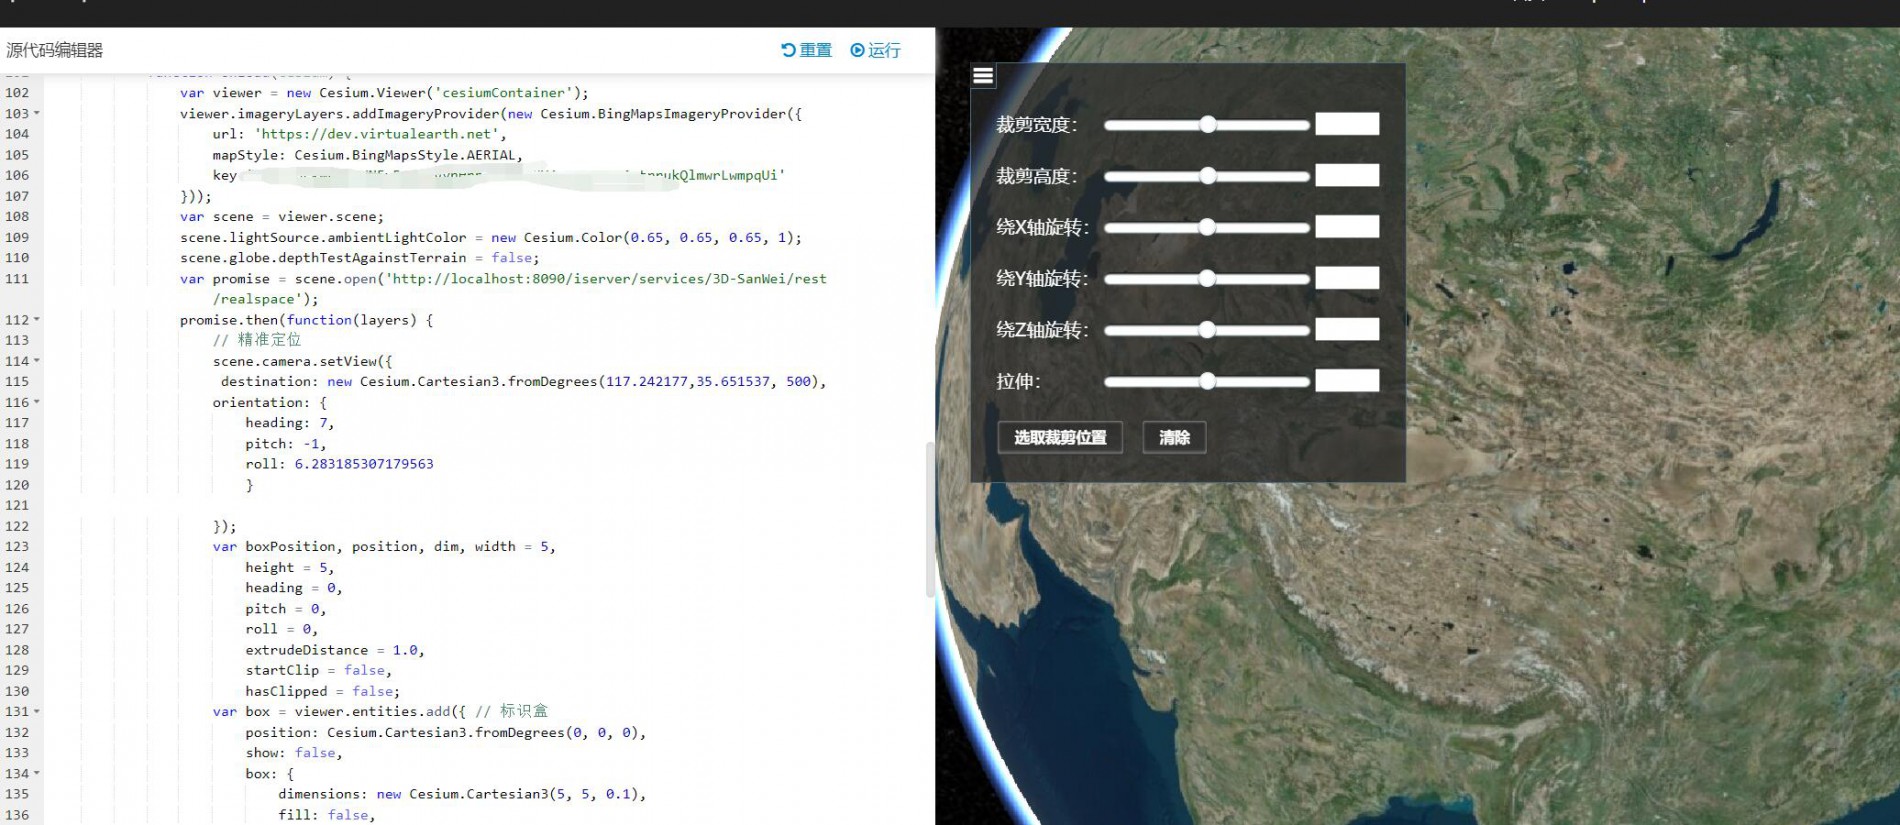Click the 源代码编辑器 title

pyautogui.click(x=55, y=50)
